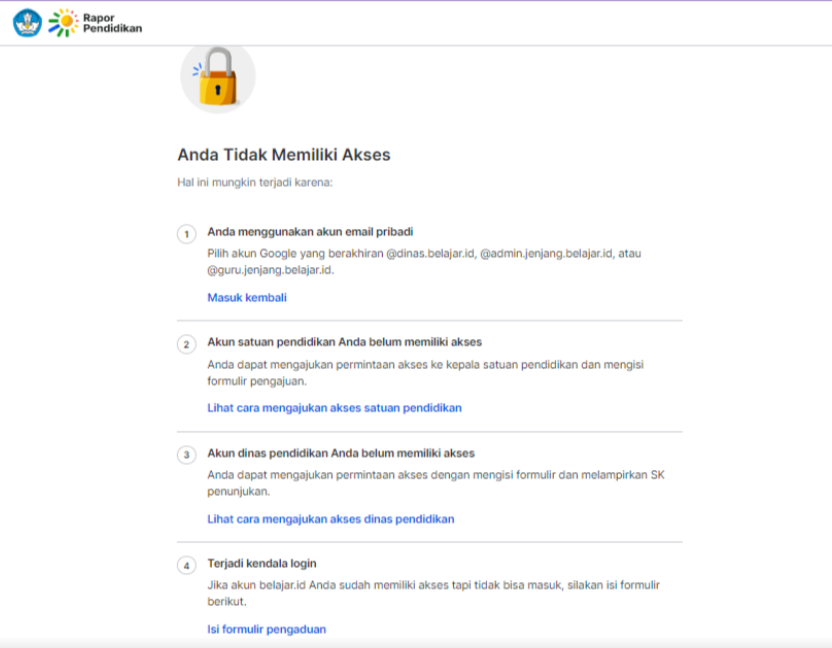Click the numbered circle 4 icon
The height and width of the screenshot is (648, 832).
(x=186, y=566)
